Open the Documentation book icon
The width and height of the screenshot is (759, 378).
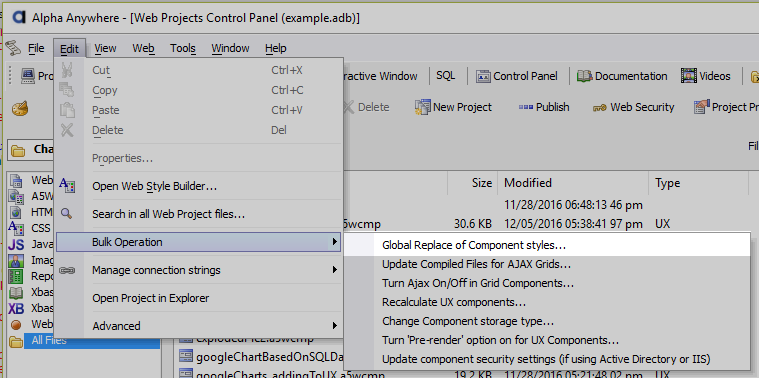tap(584, 76)
